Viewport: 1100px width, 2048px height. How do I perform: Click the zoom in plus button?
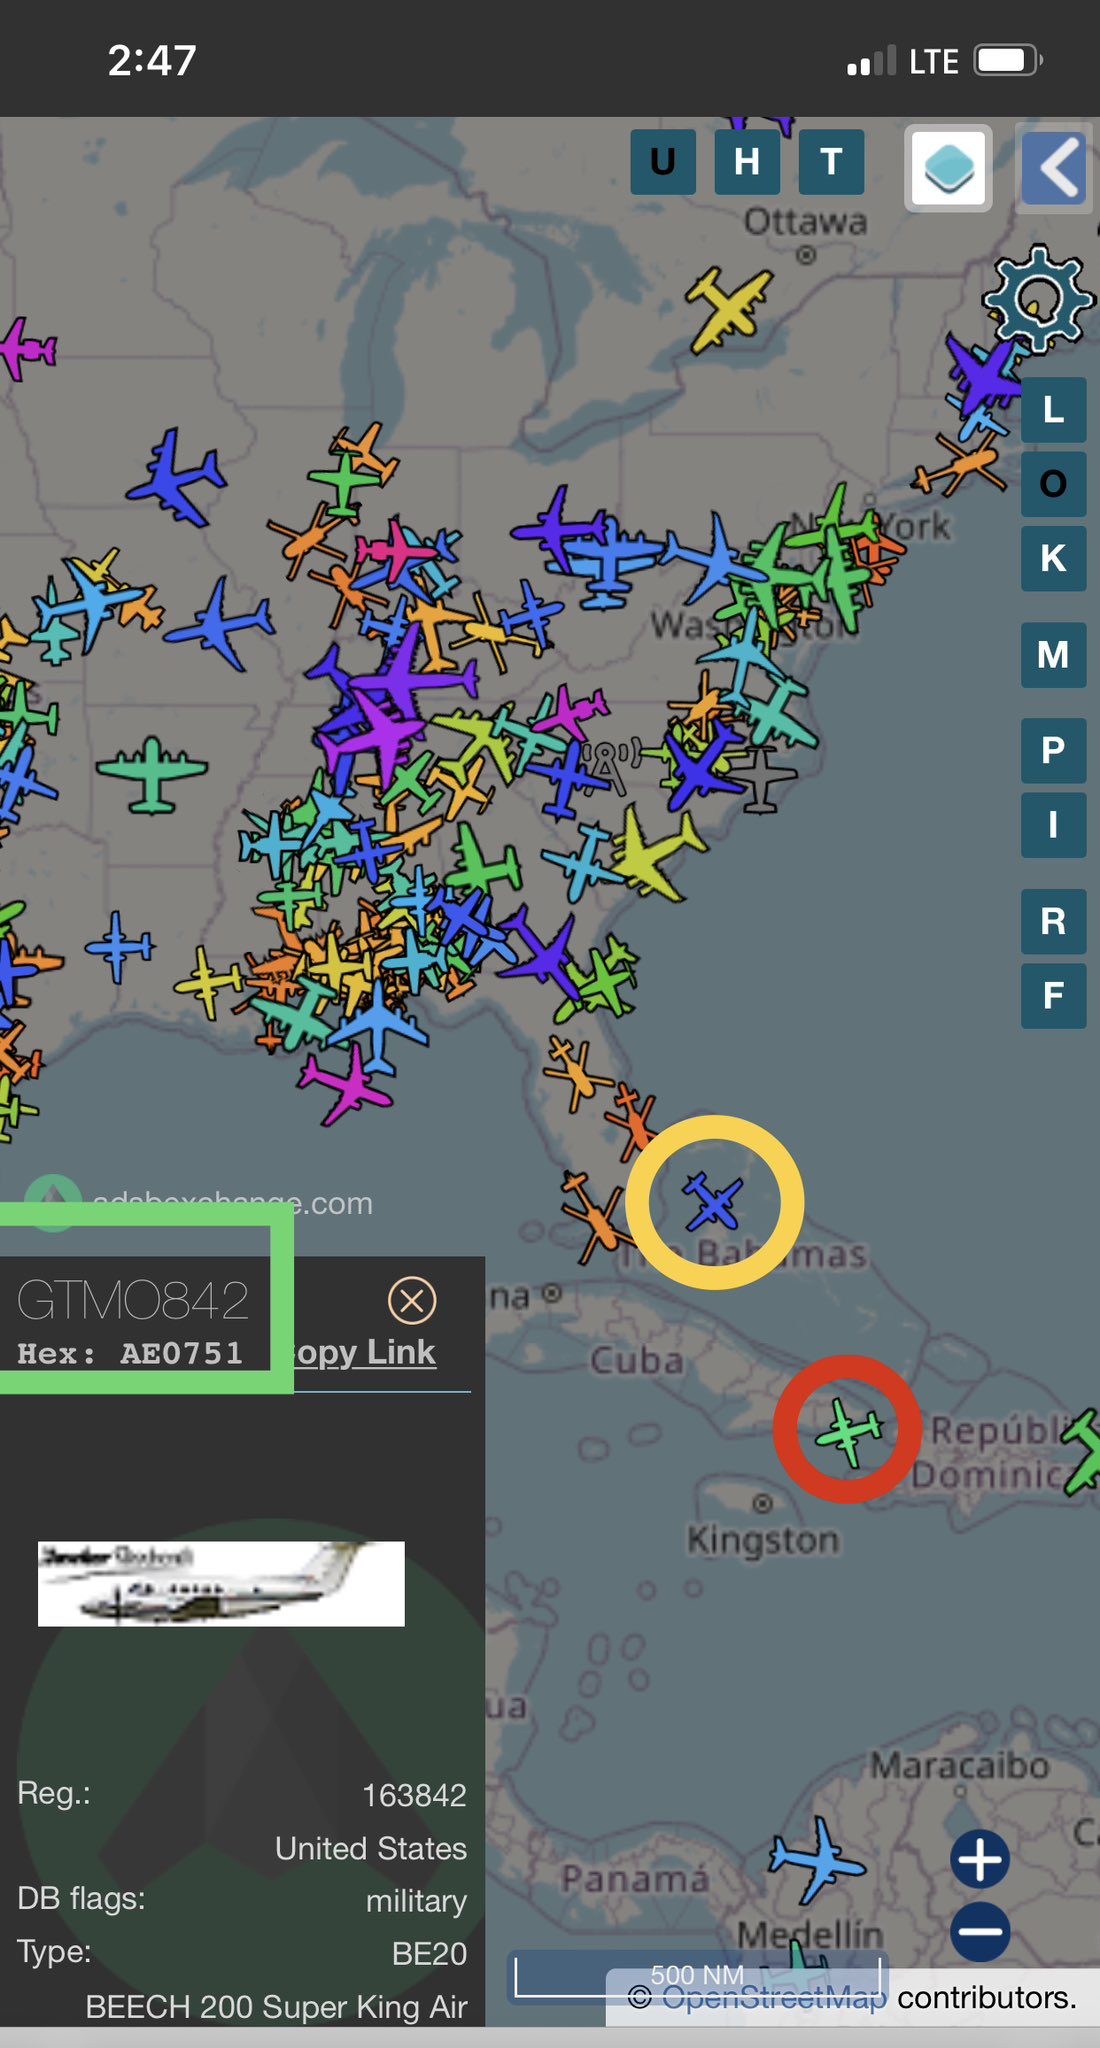pyautogui.click(x=980, y=1859)
